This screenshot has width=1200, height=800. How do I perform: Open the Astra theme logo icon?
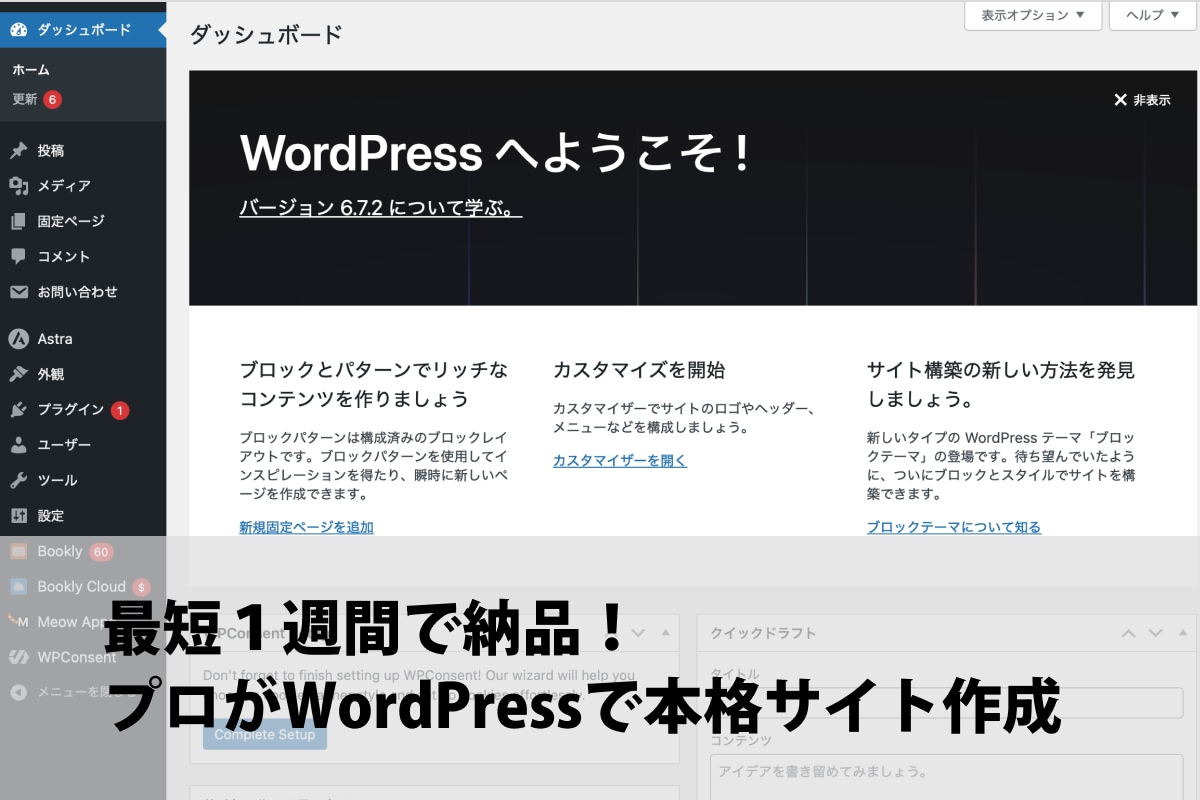[x=18, y=339]
